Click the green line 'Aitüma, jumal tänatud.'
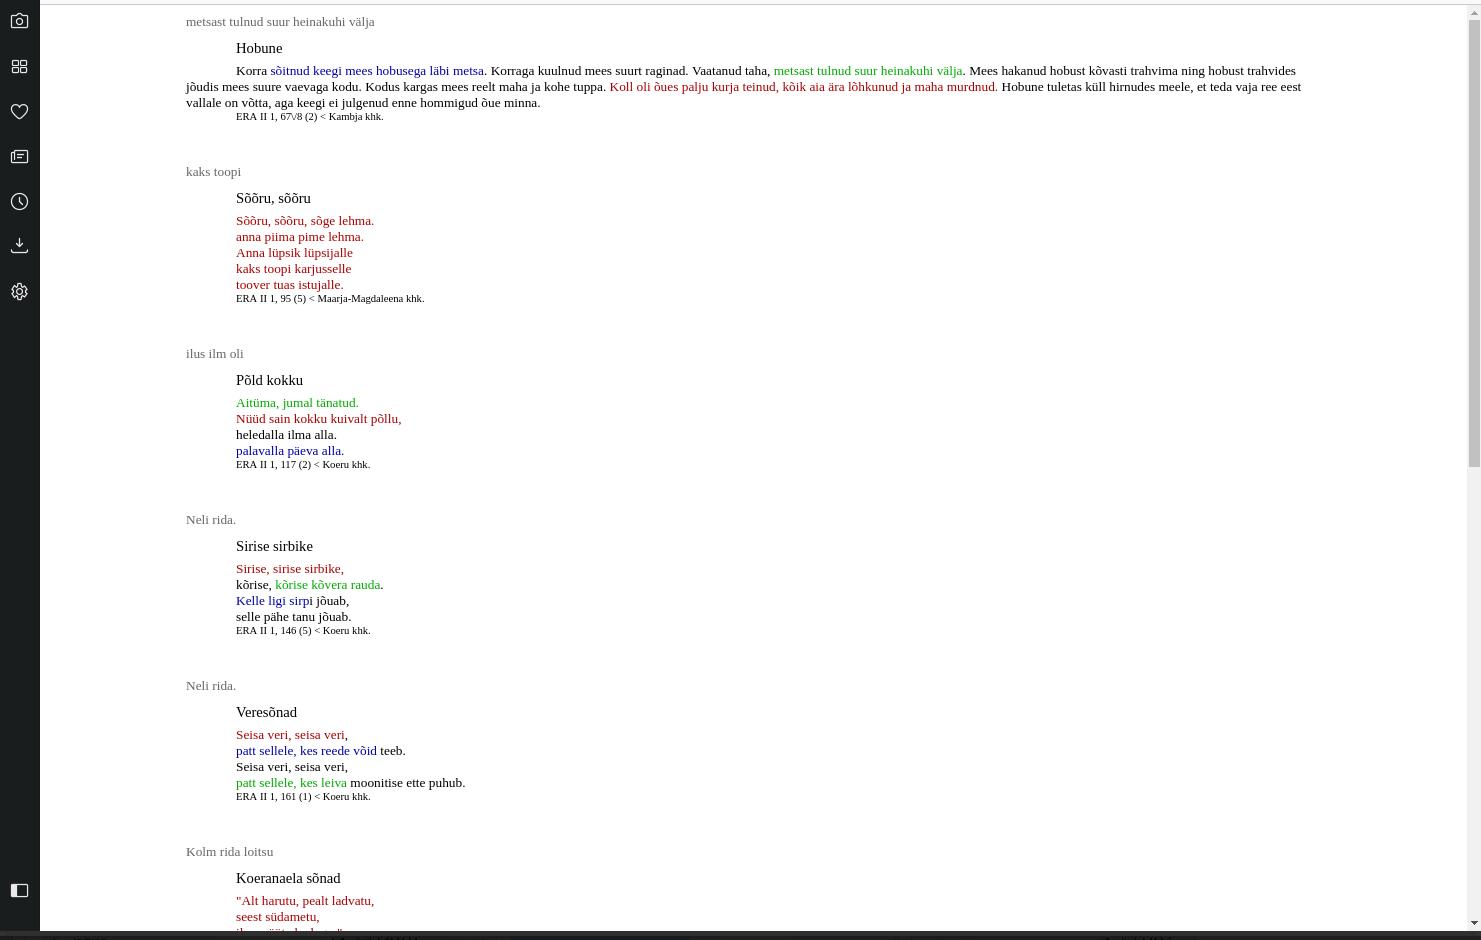The height and width of the screenshot is (940, 1481). coord(297,403)
